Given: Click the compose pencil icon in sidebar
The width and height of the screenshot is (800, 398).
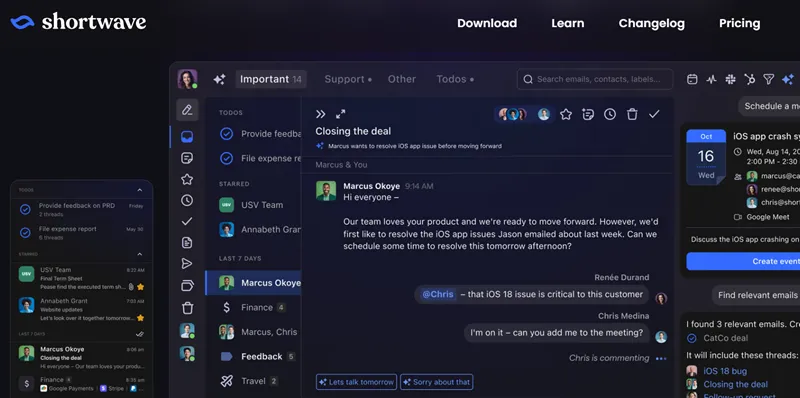Looking at the screenshot, I should coord(187,110).
